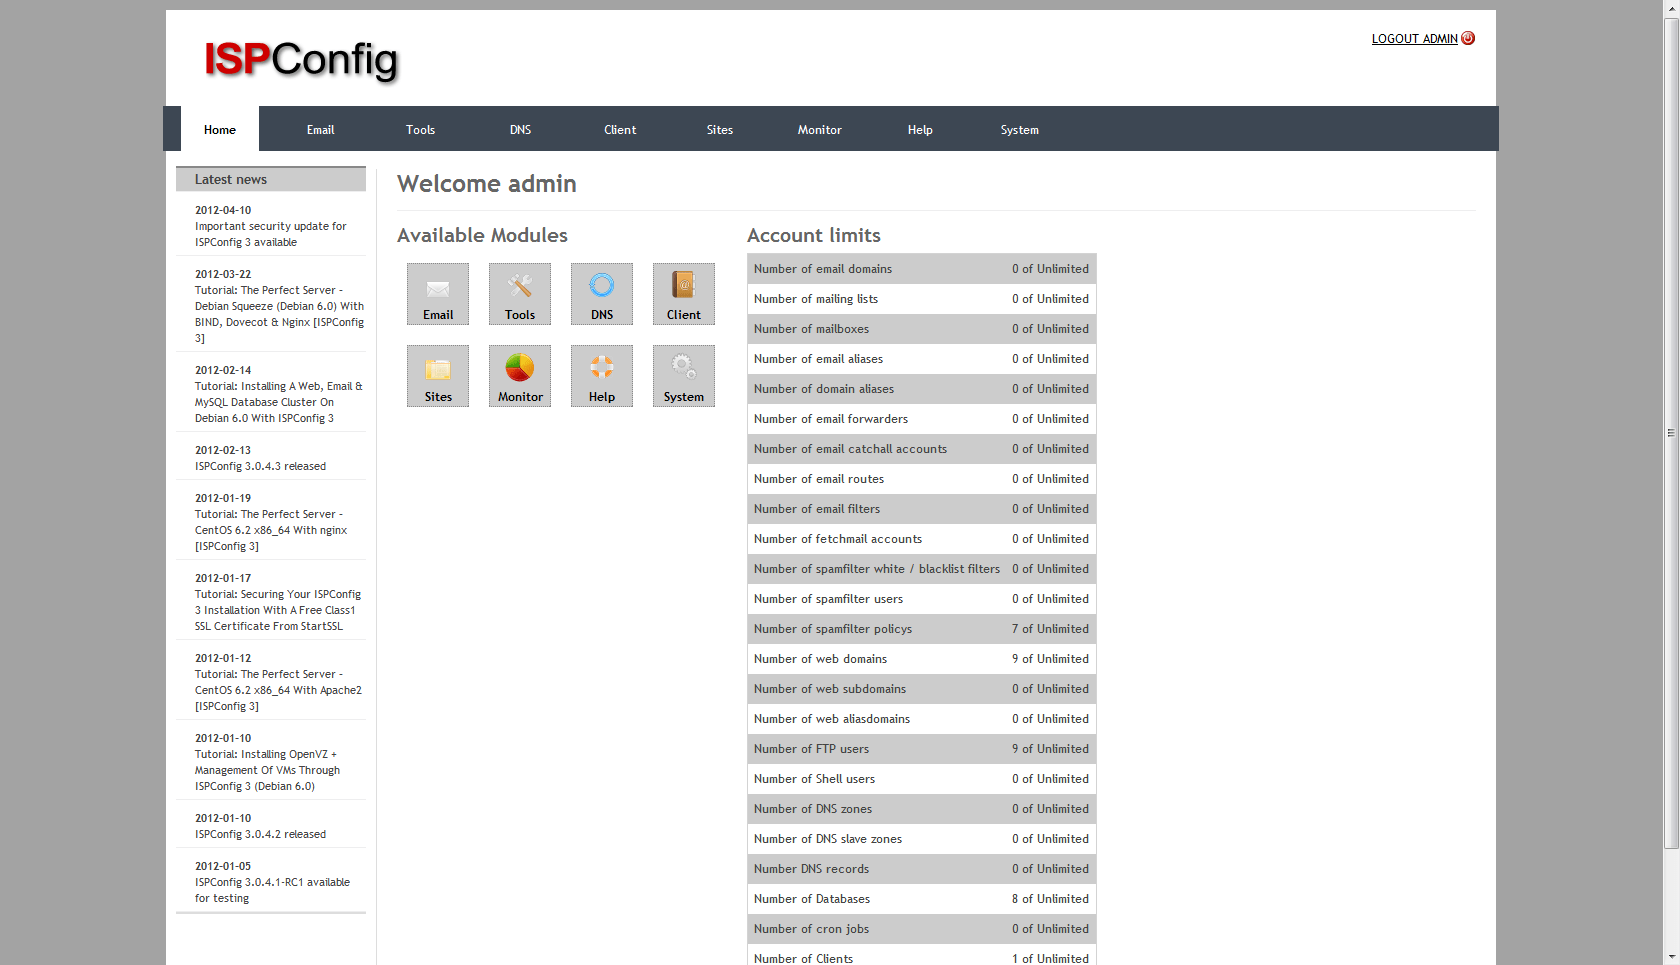This screenshot has height=965, width=1680.
Task: Open the Sites module icon
Action: 438,376
